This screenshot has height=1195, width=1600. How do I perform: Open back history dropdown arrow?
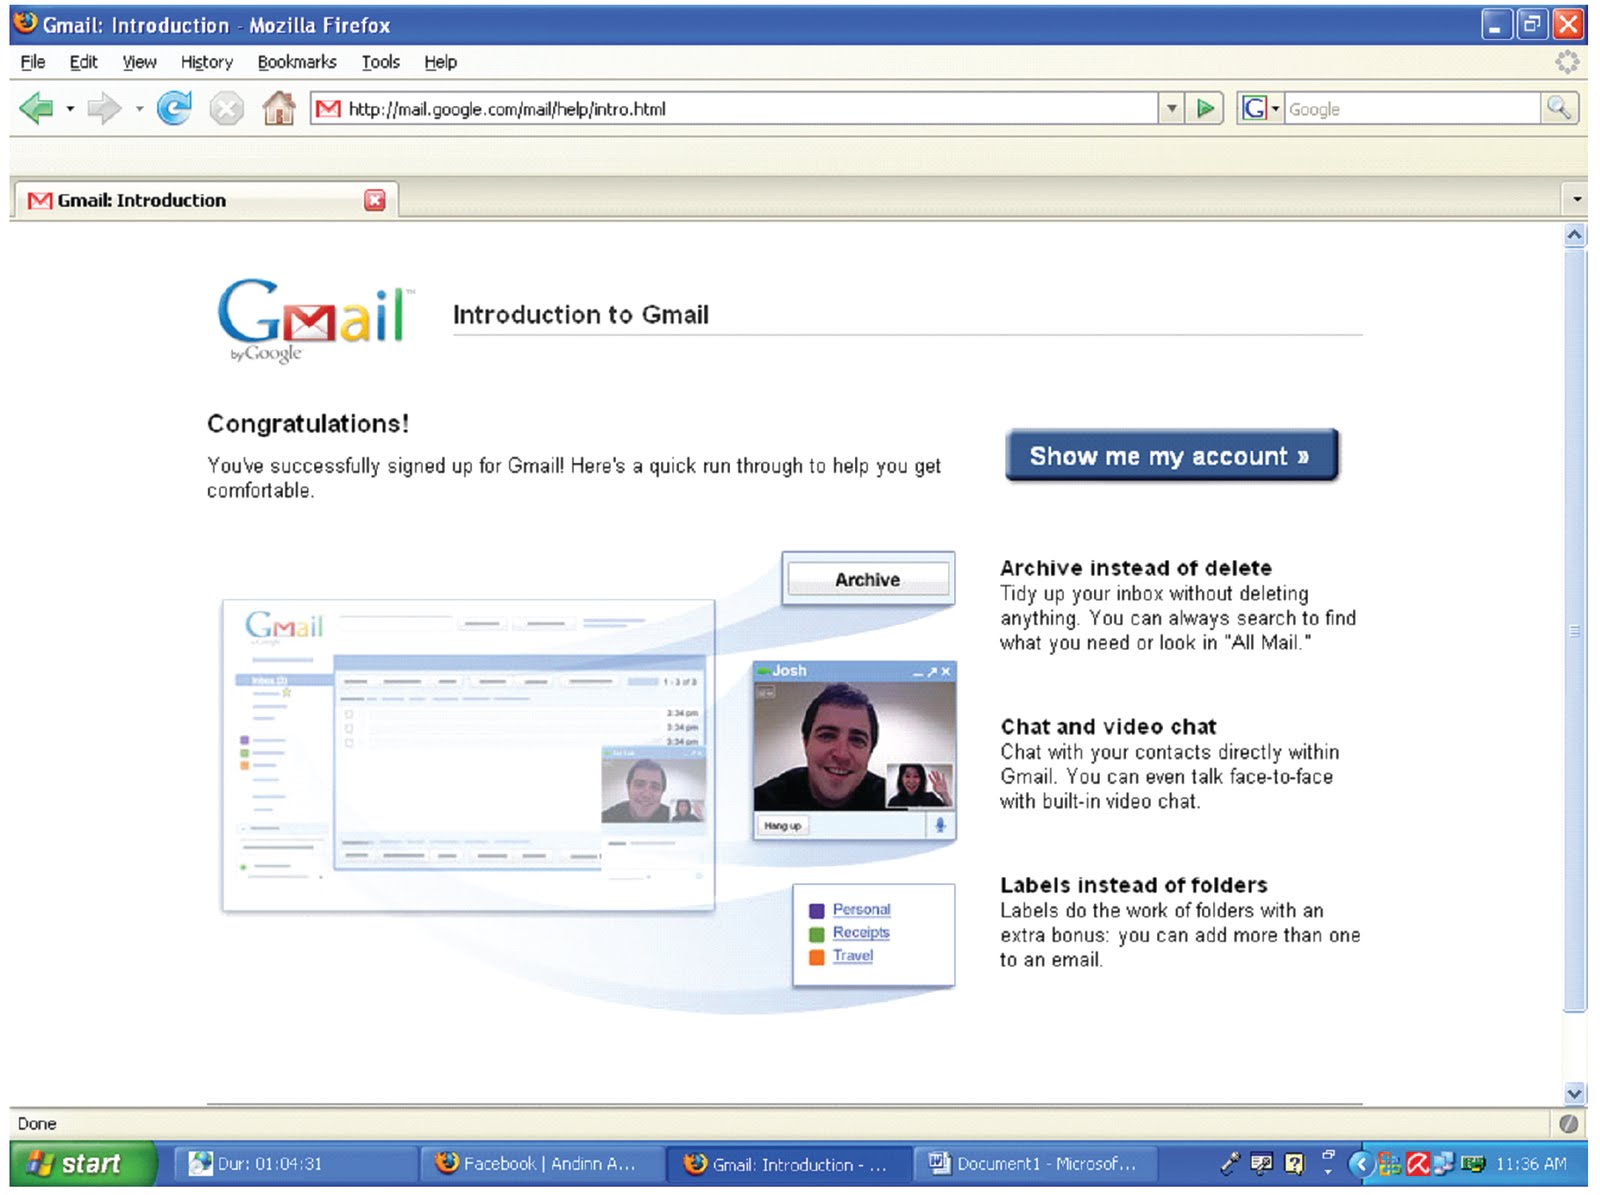coord(70,108)
